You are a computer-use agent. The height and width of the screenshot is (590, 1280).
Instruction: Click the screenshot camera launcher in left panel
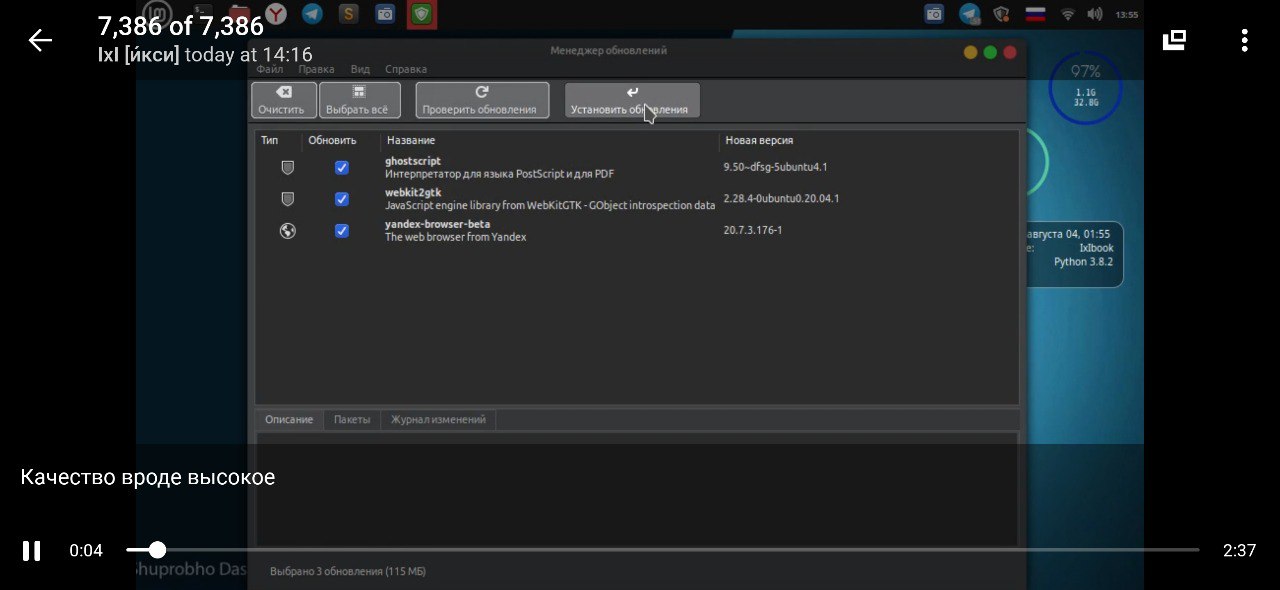(385, 14)
